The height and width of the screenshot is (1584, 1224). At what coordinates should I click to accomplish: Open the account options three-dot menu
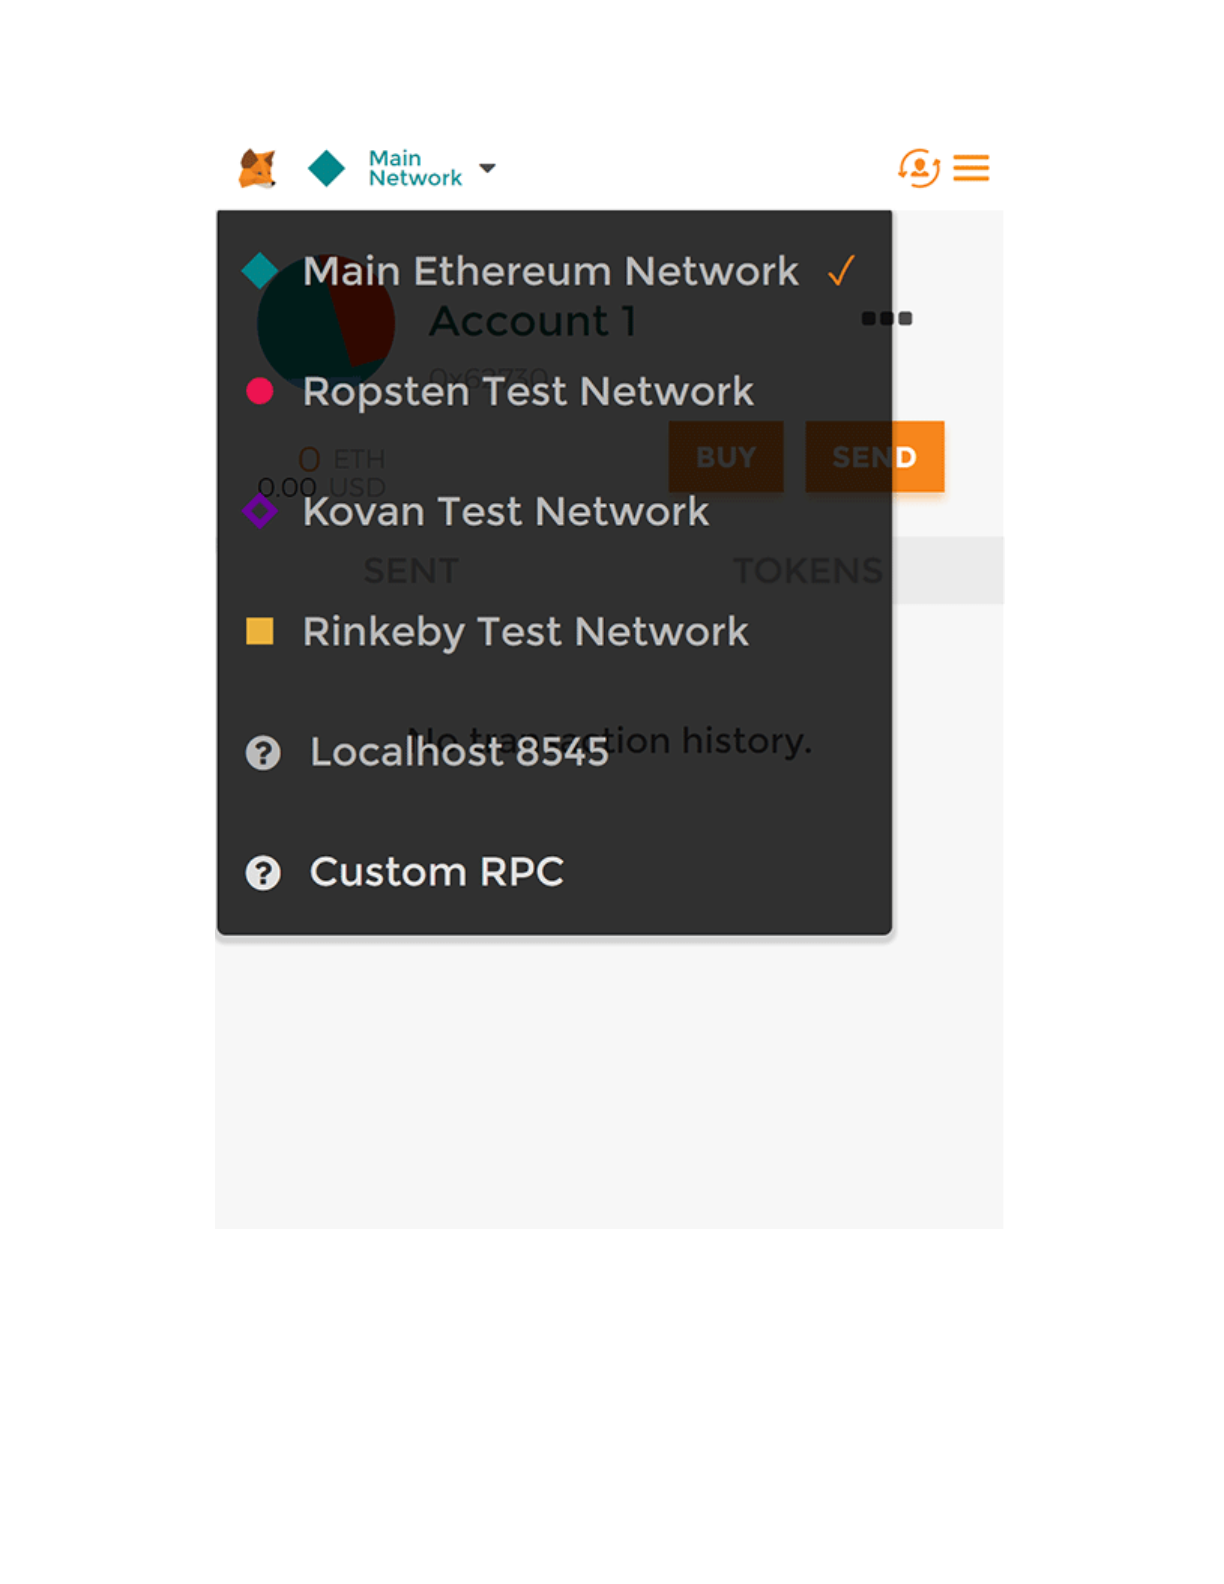887,318
